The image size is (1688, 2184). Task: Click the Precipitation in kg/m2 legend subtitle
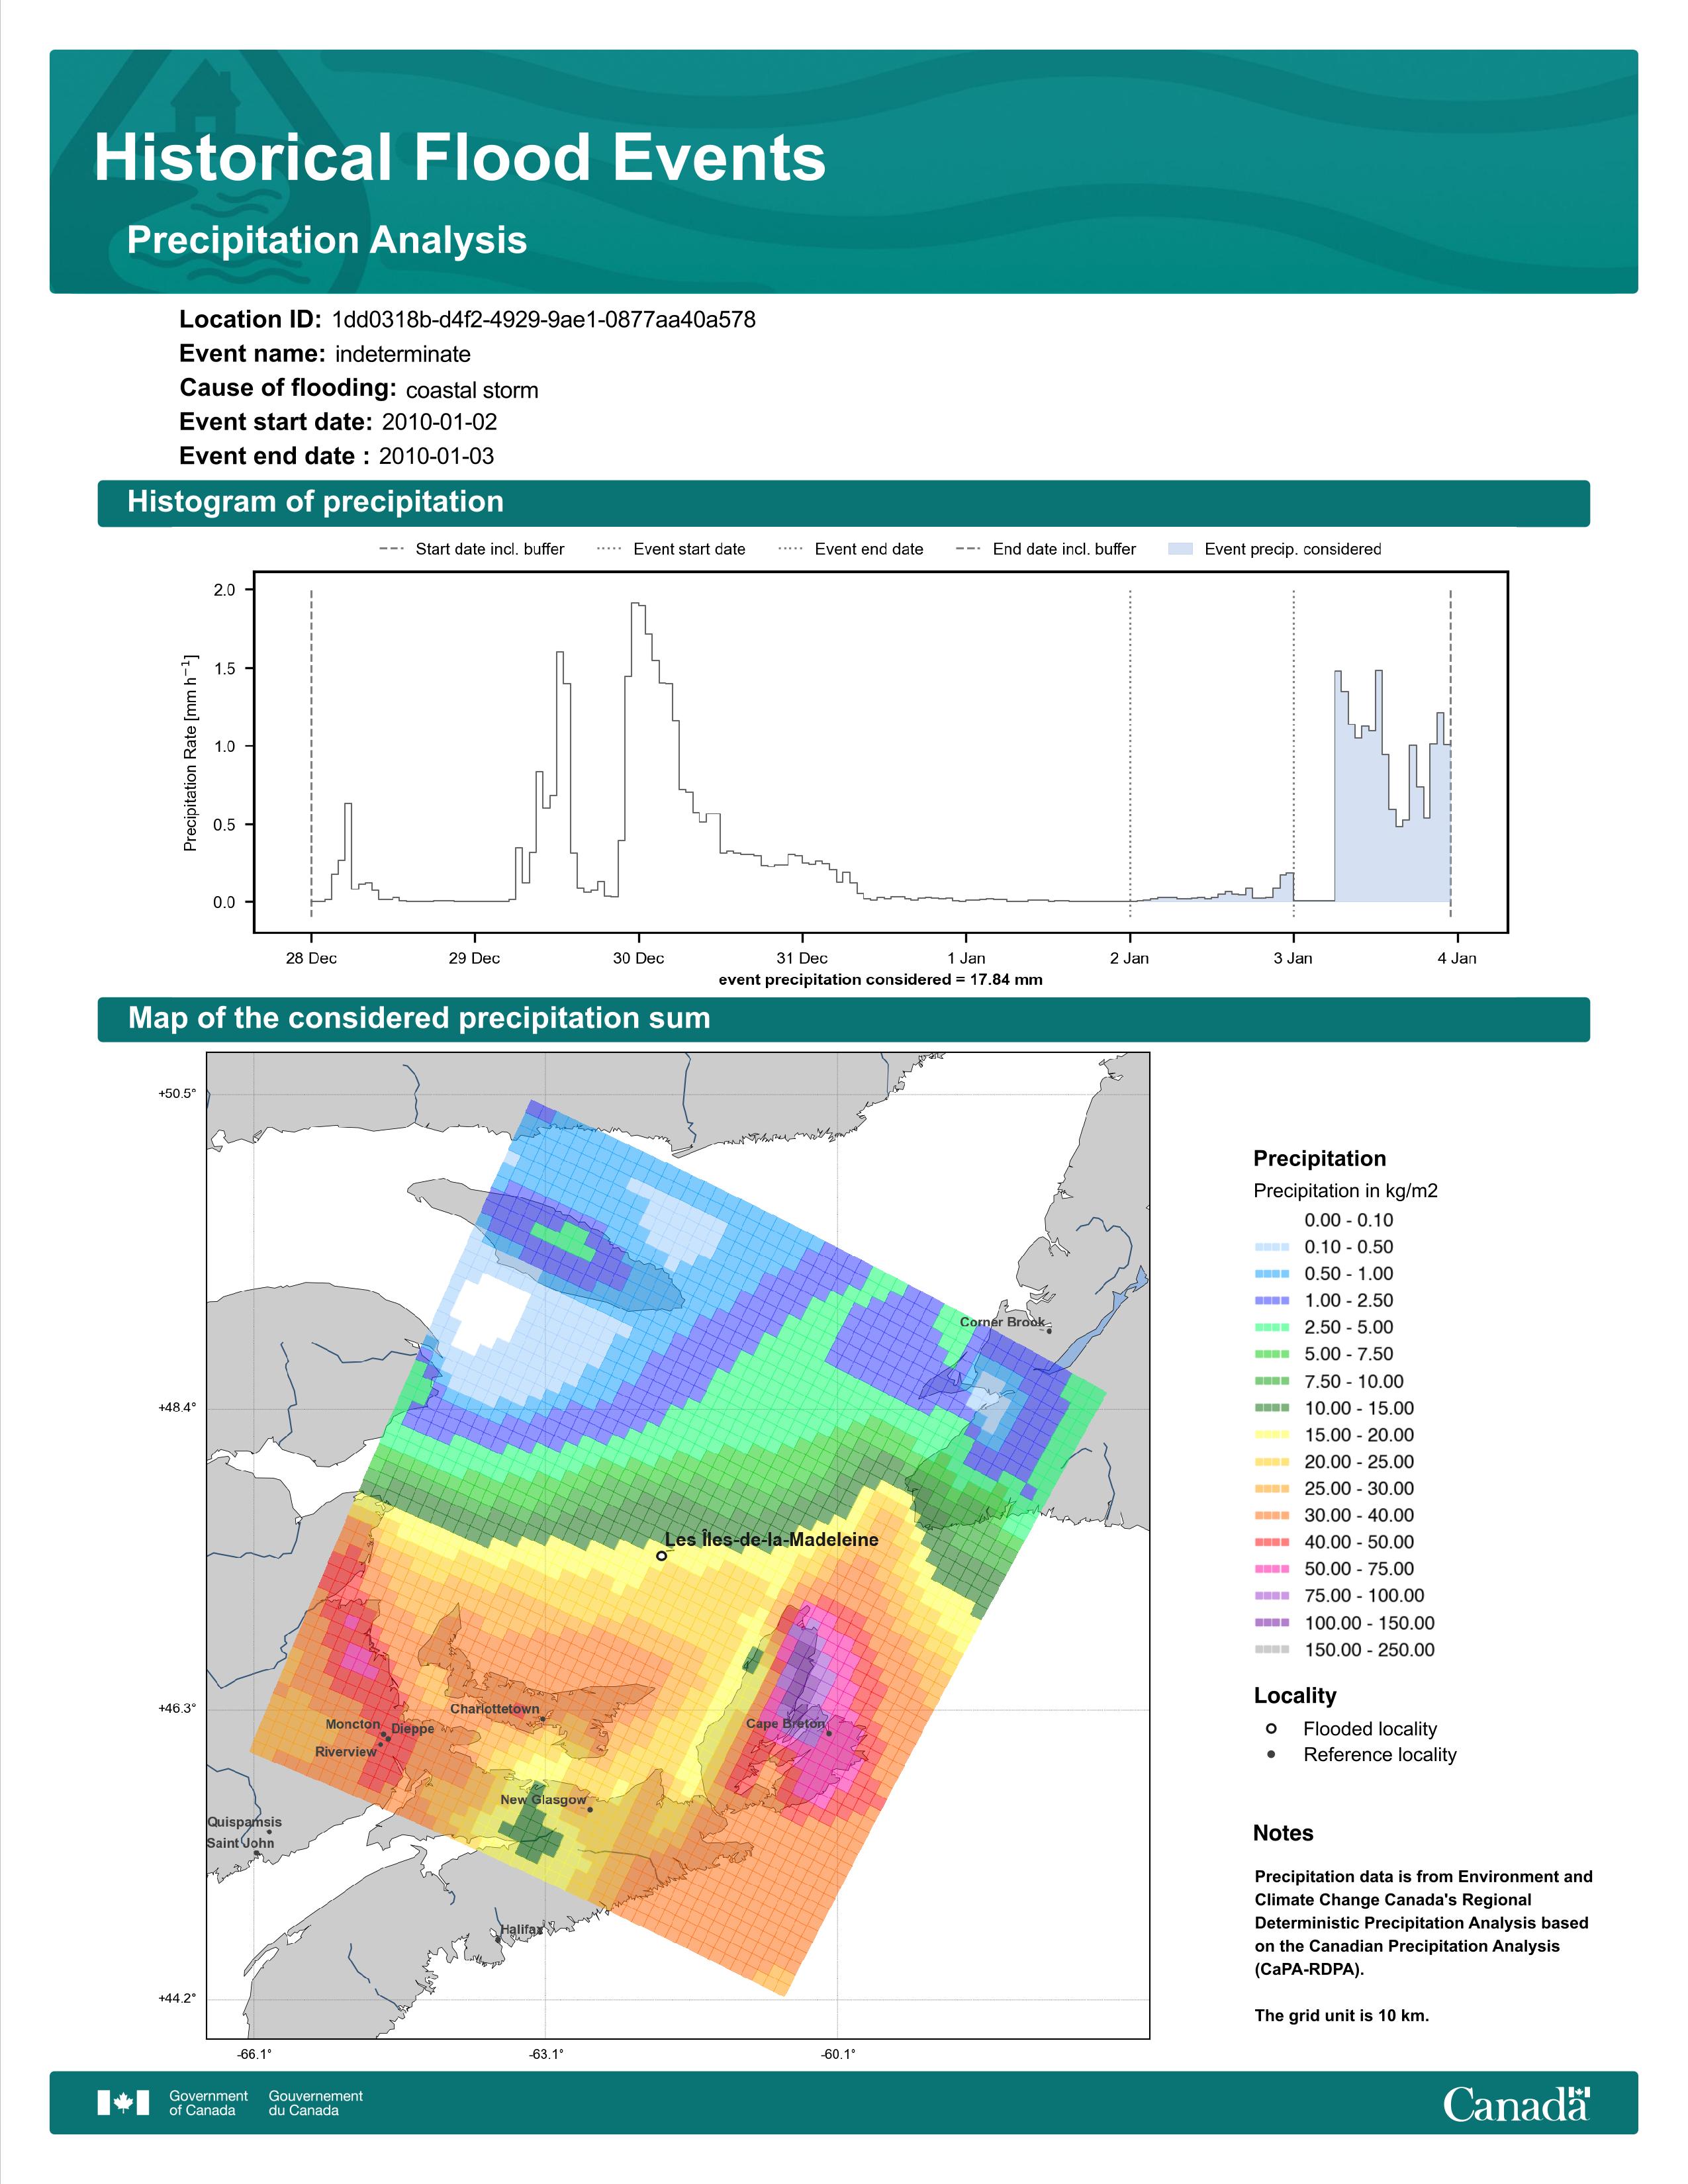(1345, 1190)
